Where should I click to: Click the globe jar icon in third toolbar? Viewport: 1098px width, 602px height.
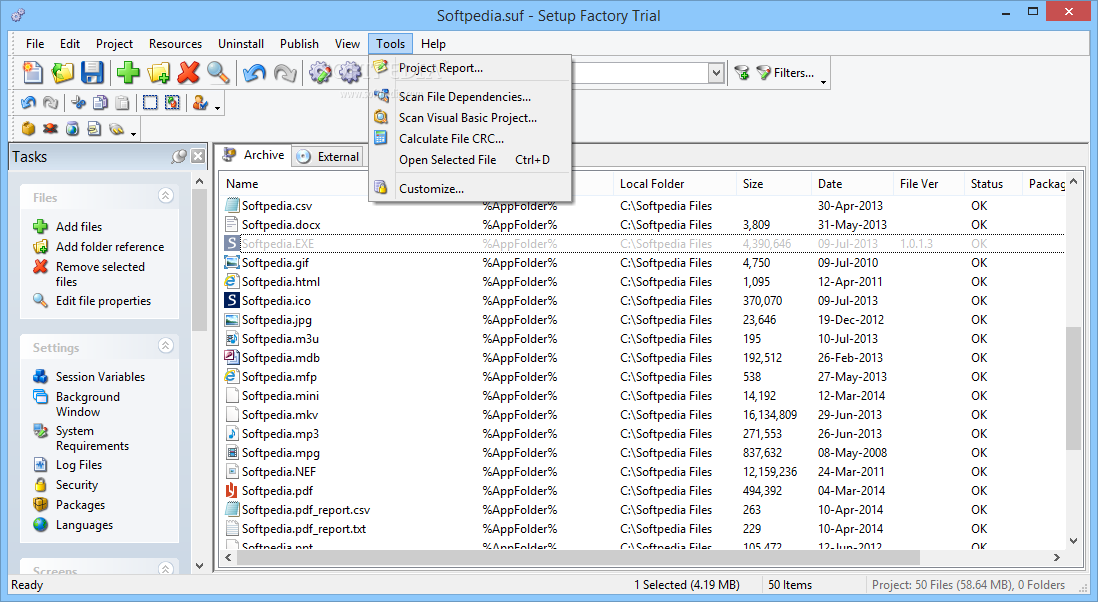(73, 129)
